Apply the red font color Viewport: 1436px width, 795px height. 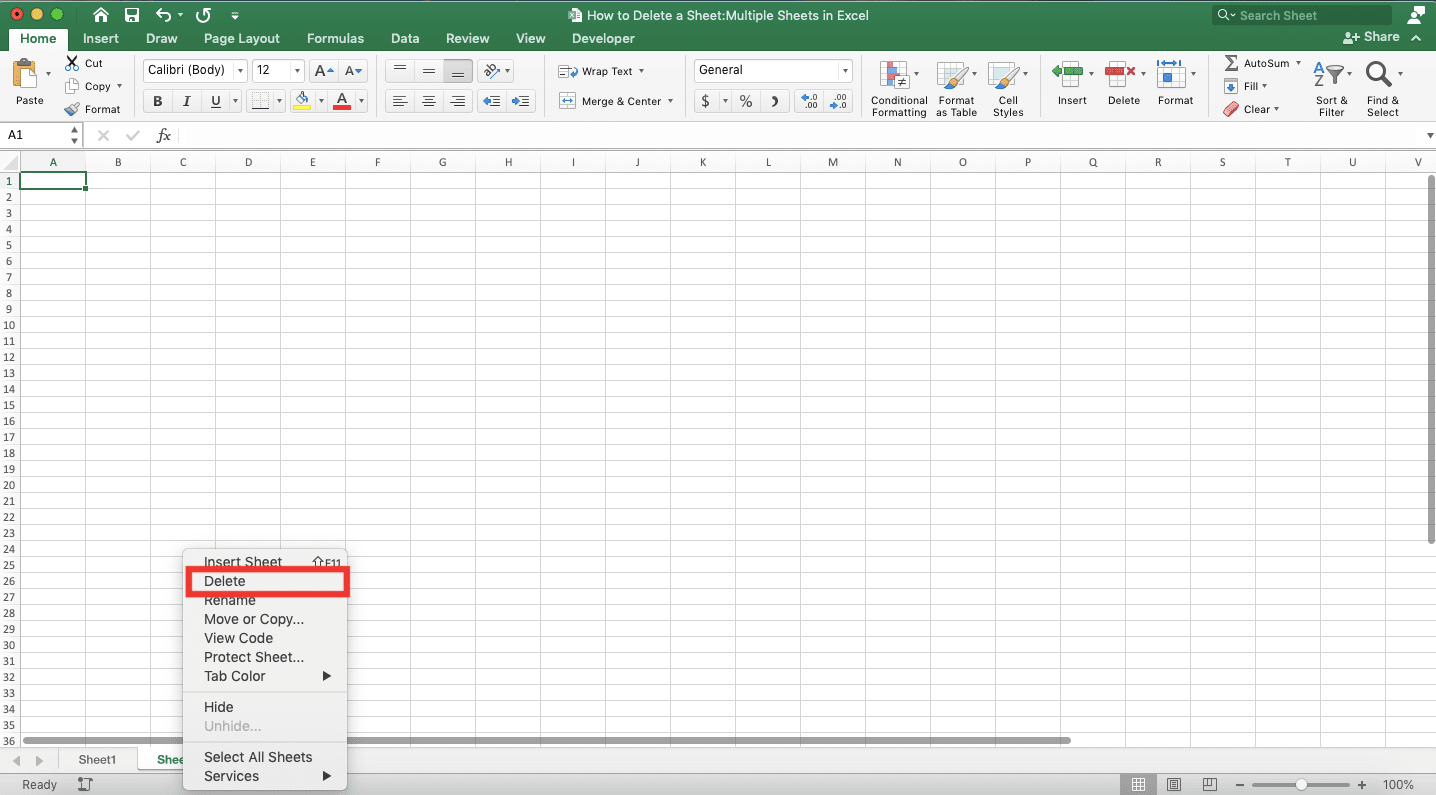(x=342, y=101)
